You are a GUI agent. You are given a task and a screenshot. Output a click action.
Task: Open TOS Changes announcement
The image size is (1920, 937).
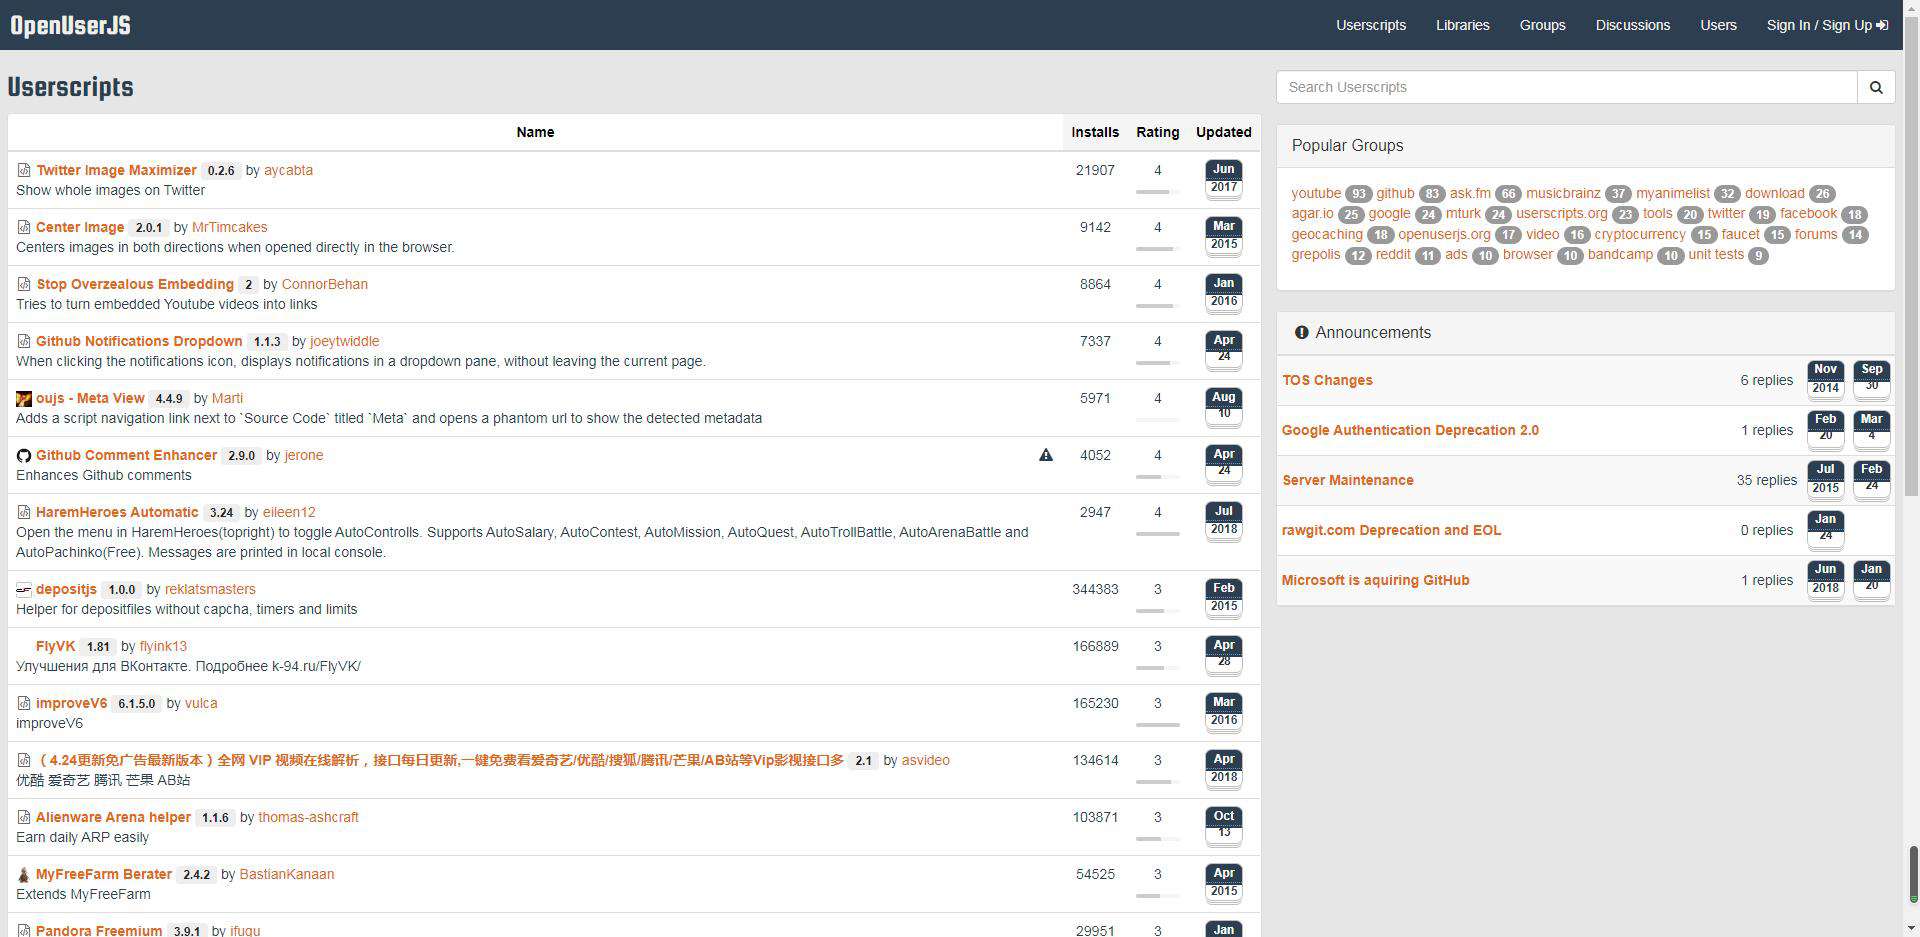click(1327, 380)
